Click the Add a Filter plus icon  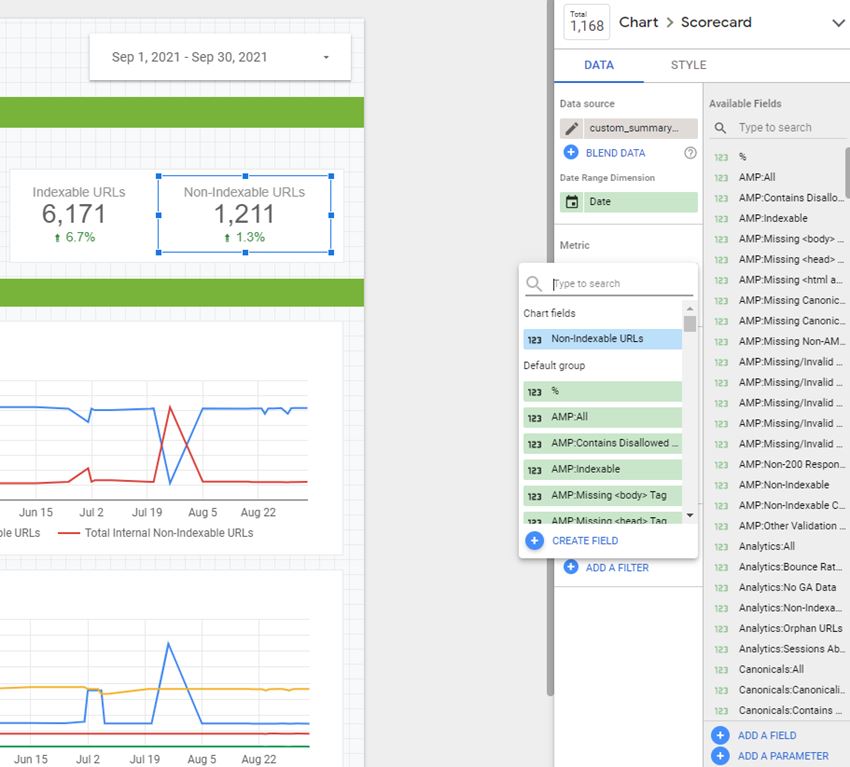(571, 567)
